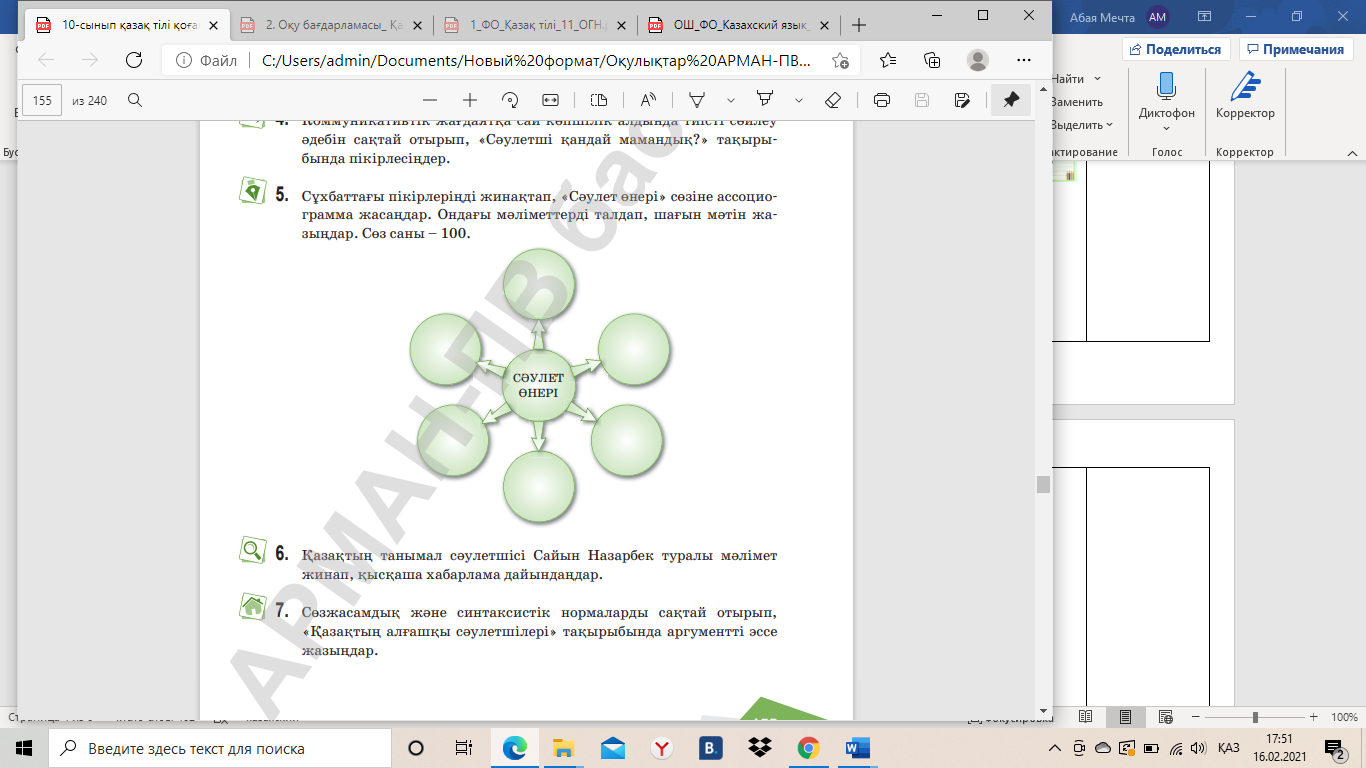Click the Edge back navigation arrow

[x=46, y=60]
